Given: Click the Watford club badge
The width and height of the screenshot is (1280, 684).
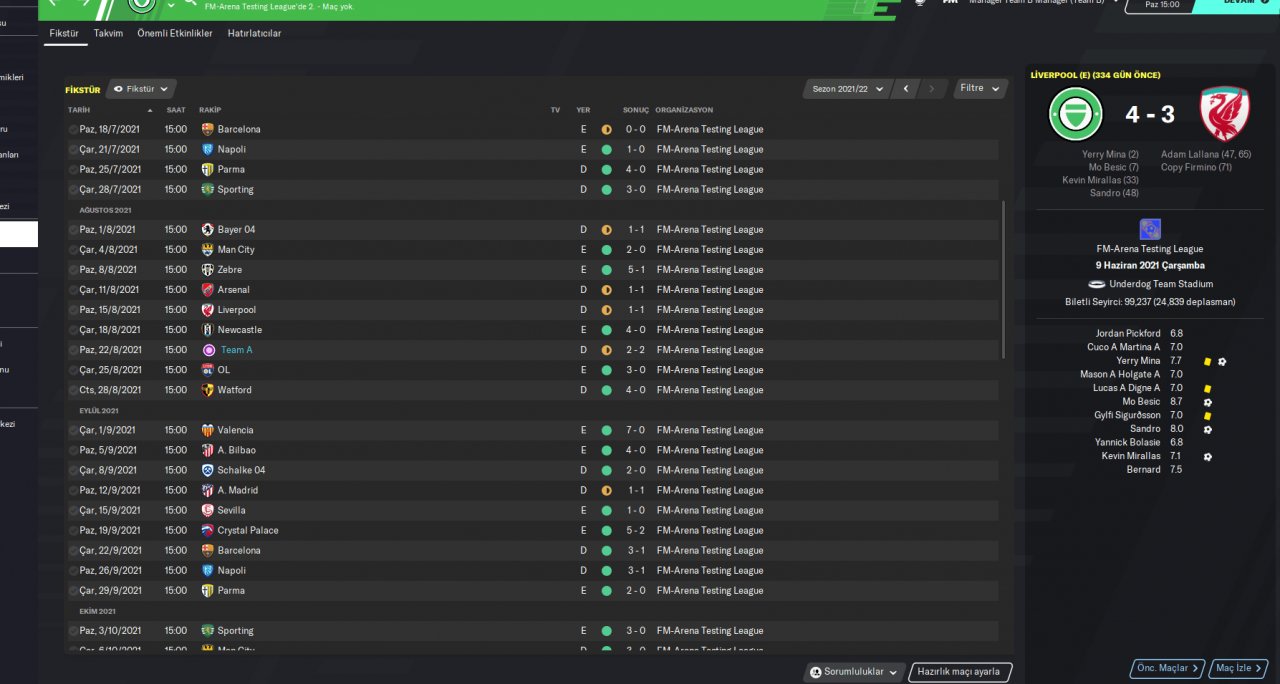Looking at the screenshot, I should [x=208, y=390].
